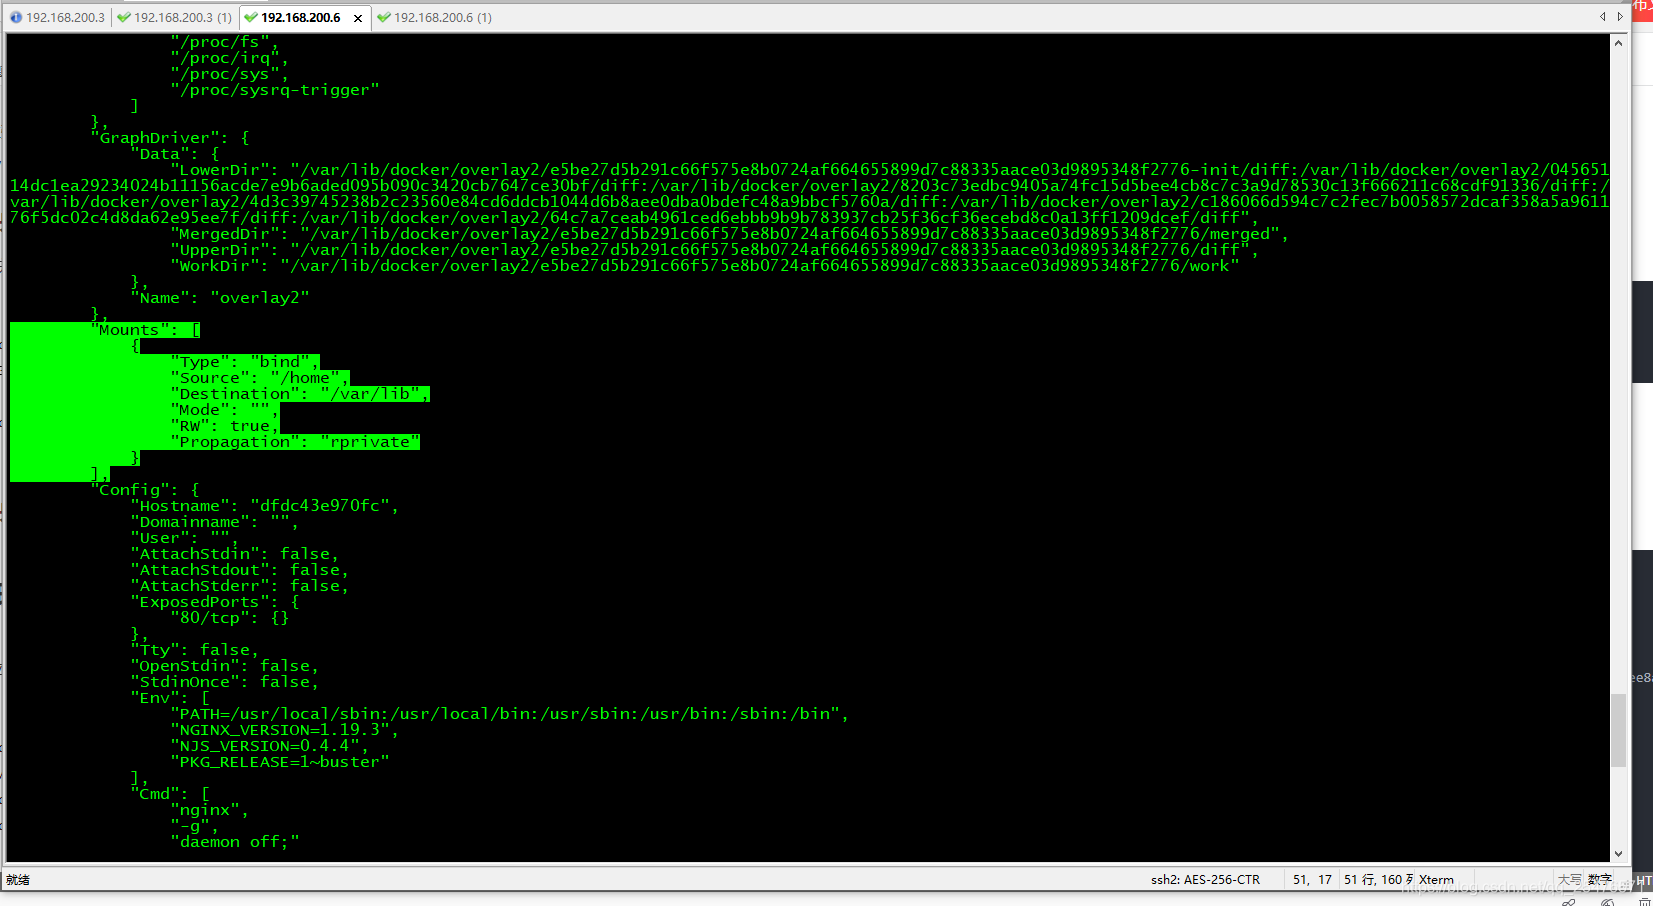Click the "AttachStderr": false line
Screen dimensions: 1653x906
[240, 586]
